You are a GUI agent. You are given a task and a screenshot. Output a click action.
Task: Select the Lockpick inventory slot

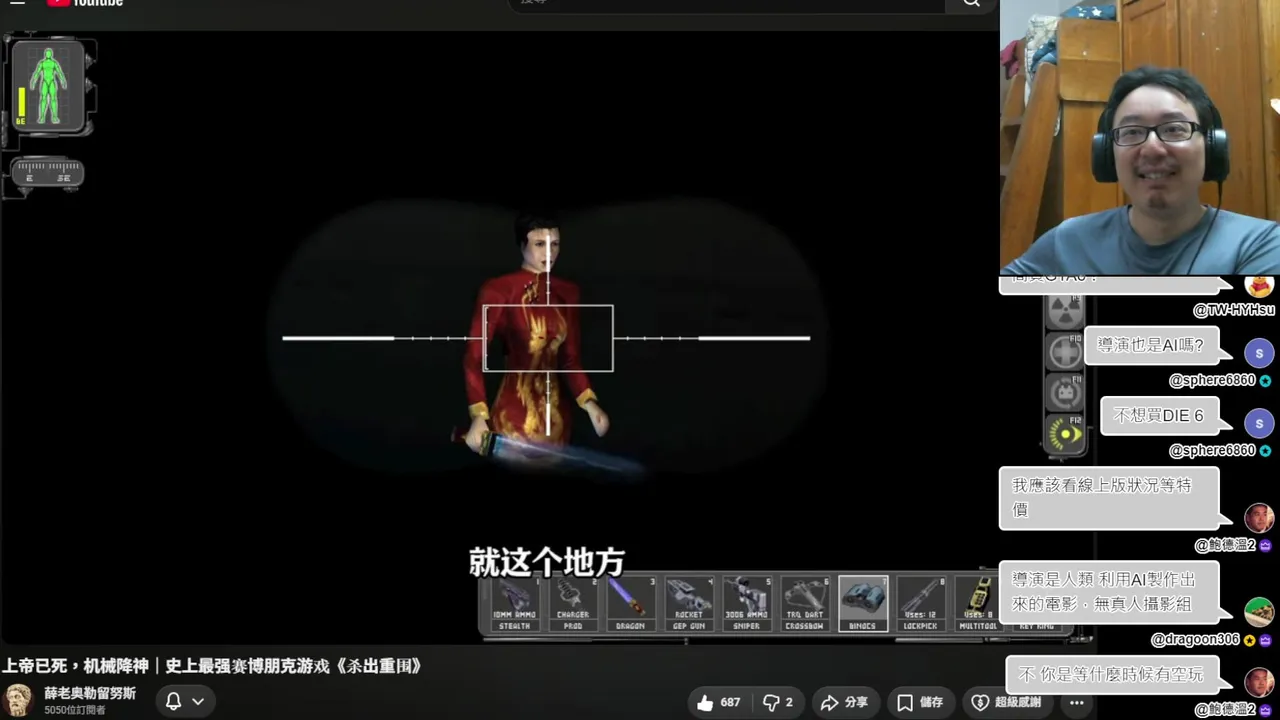[x=921, y=604]
